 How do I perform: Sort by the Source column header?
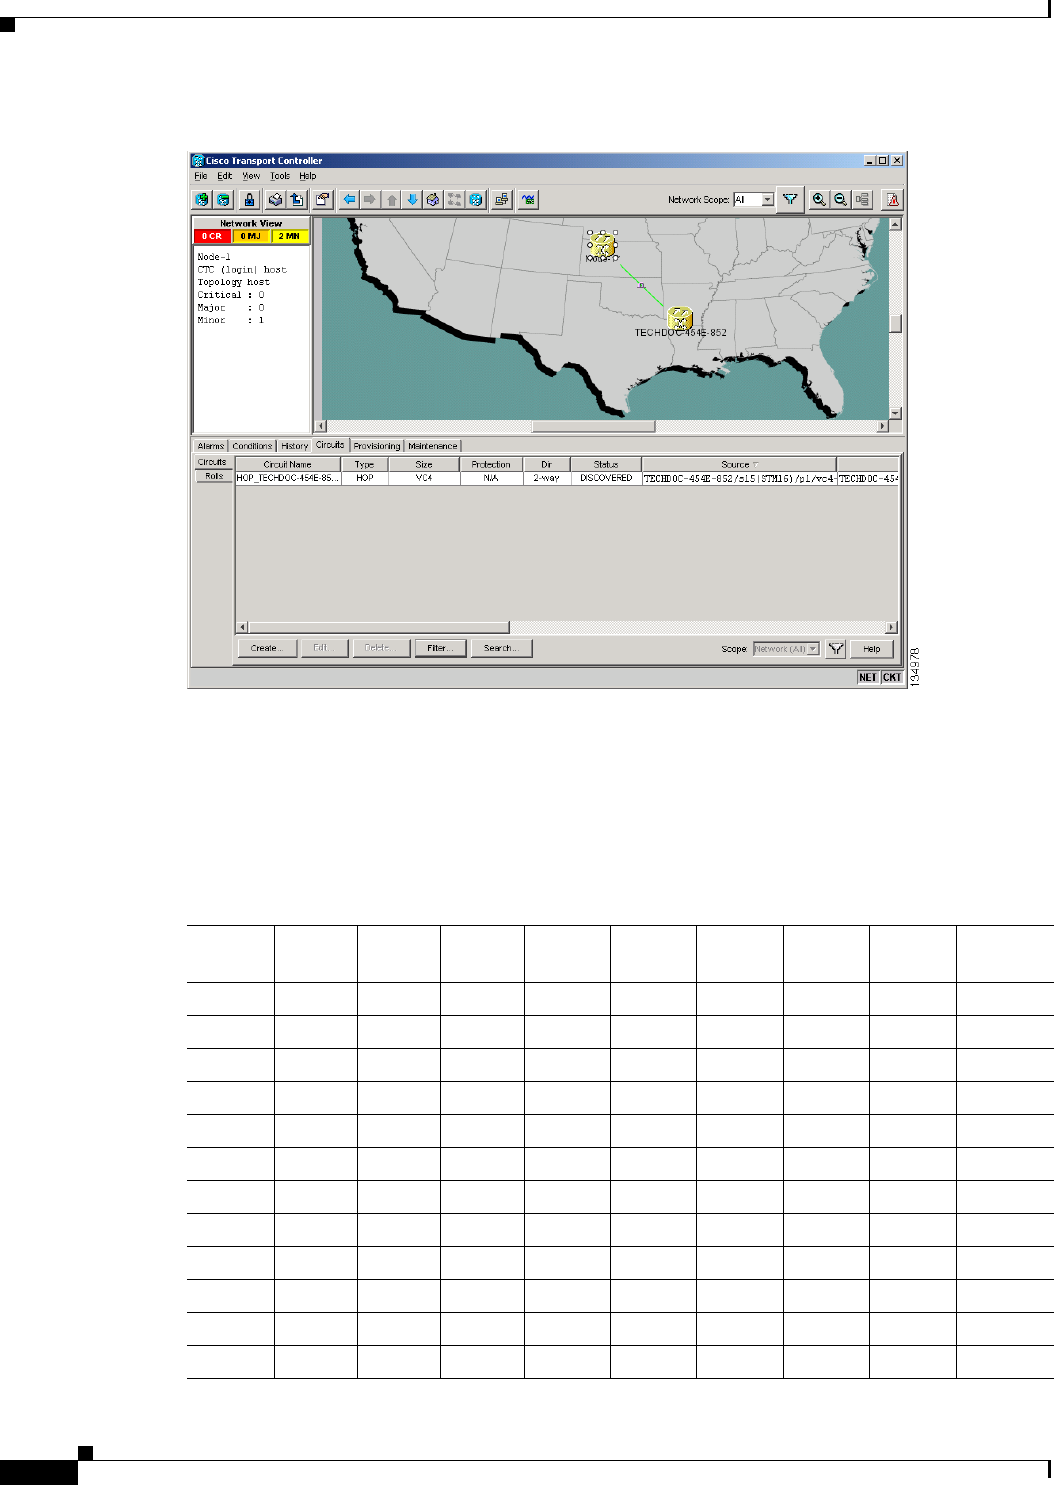point(739,464)
